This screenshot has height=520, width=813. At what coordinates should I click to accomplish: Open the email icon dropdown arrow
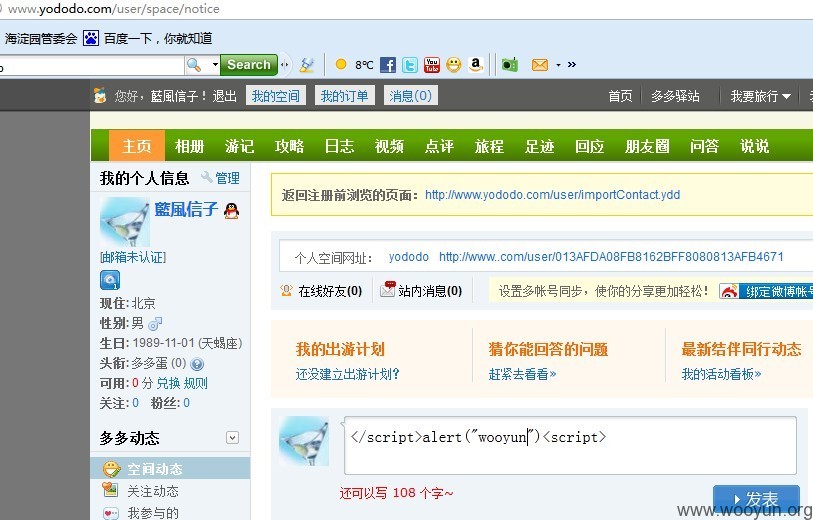tap(558, 65)
